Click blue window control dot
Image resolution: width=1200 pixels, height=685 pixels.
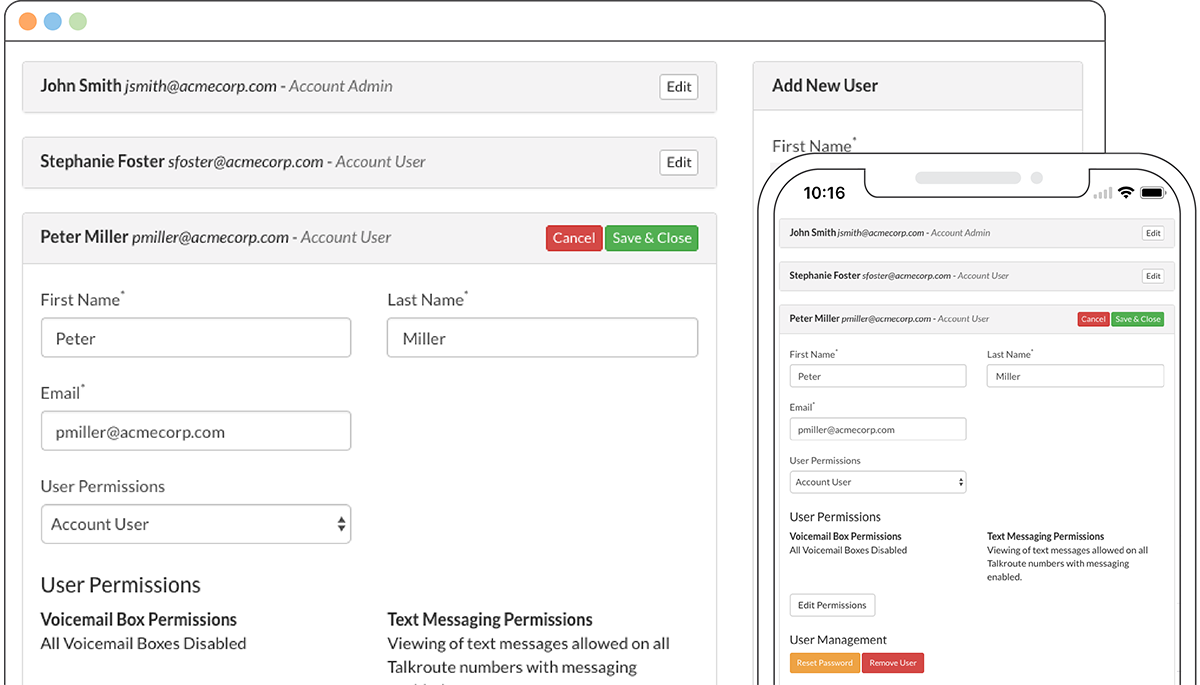pos(53,21)
